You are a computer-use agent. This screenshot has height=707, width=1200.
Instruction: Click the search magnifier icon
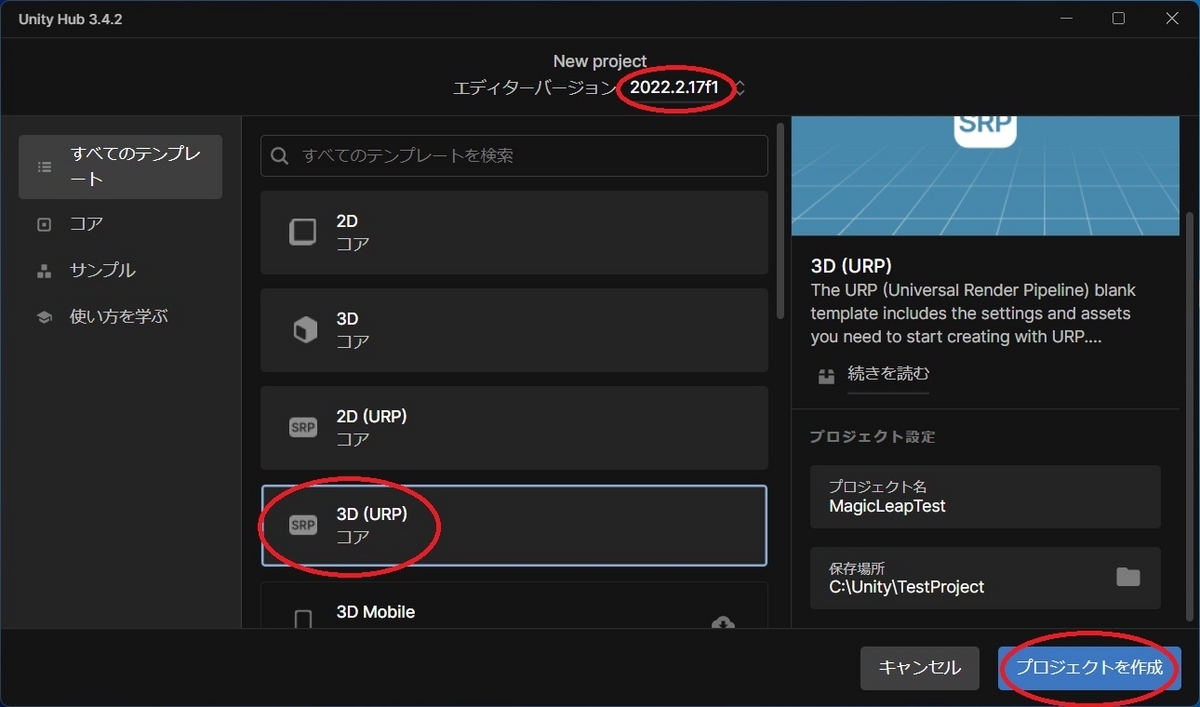pyautogui.click(x=281, y=156)
